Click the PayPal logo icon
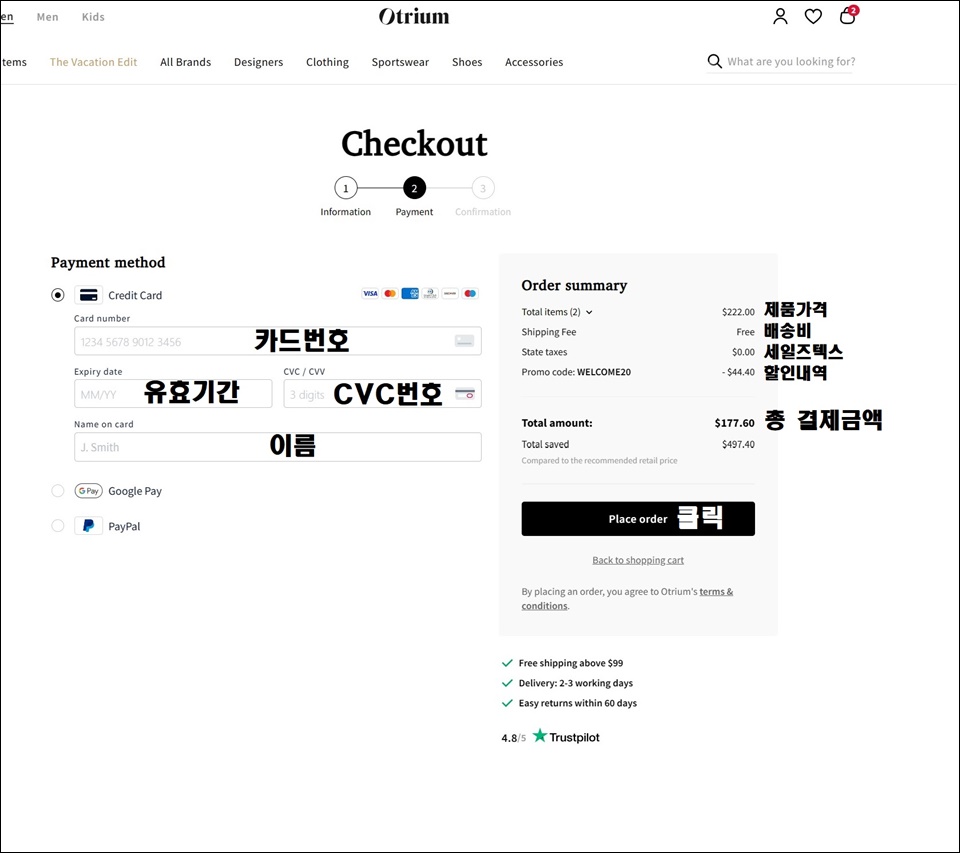Image resolution: width=960 pixels, height=853 pixels. [x=88, y=526]
